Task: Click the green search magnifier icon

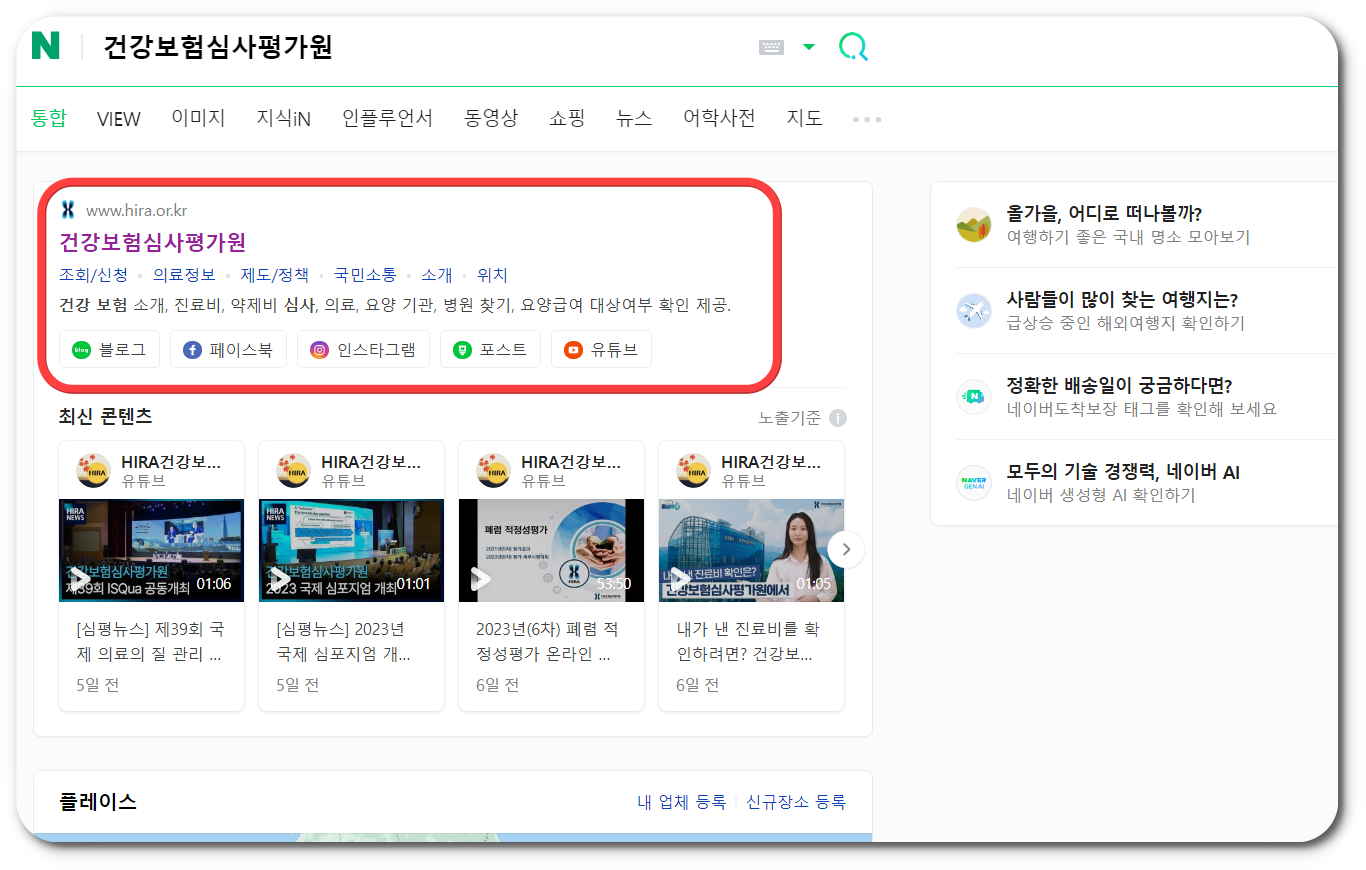Action: pyautogui.click(x=853, y=45)
